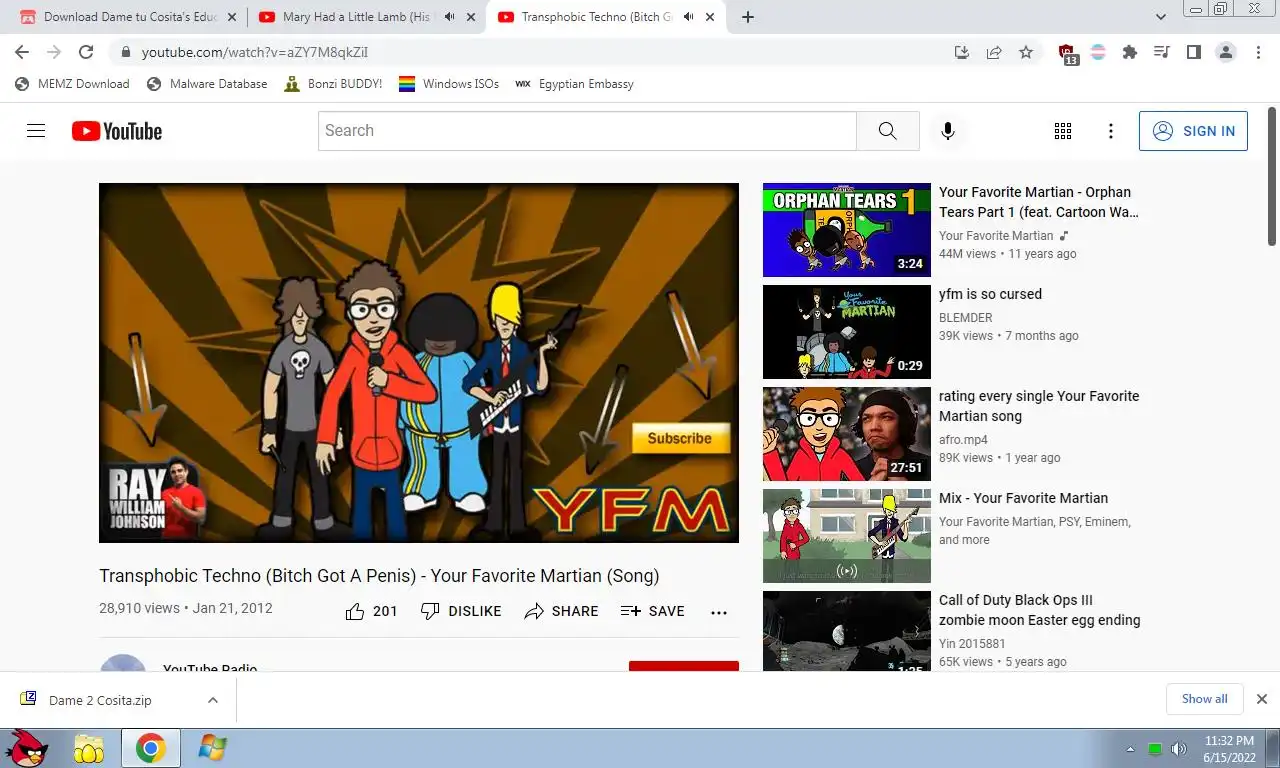Click the SIGN IN button
This screenshot has height=768, width=1280.
tap(1193, 131)
